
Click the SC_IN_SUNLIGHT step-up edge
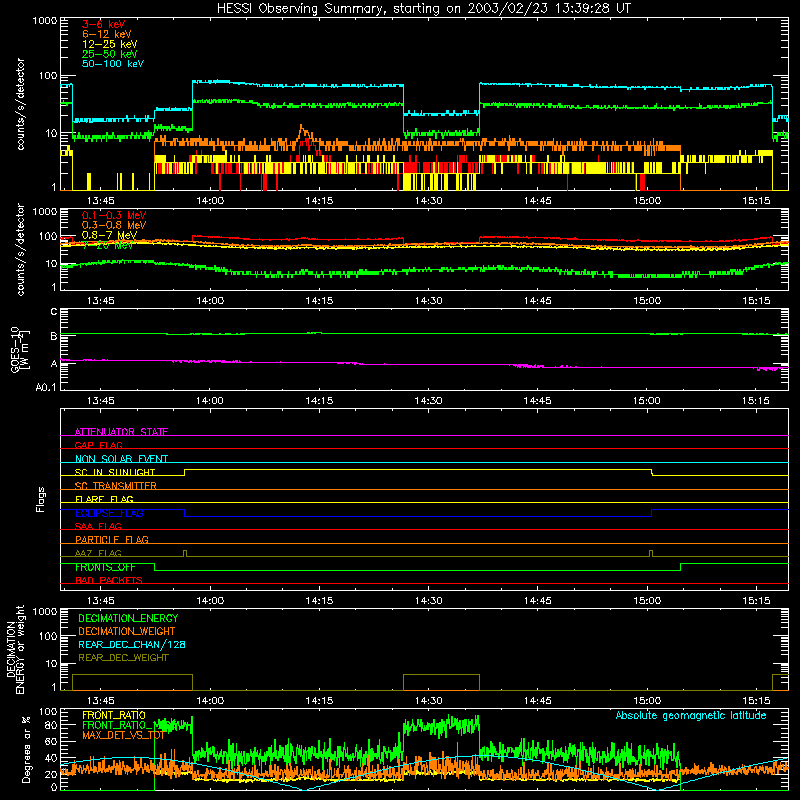tap(185, 472)
